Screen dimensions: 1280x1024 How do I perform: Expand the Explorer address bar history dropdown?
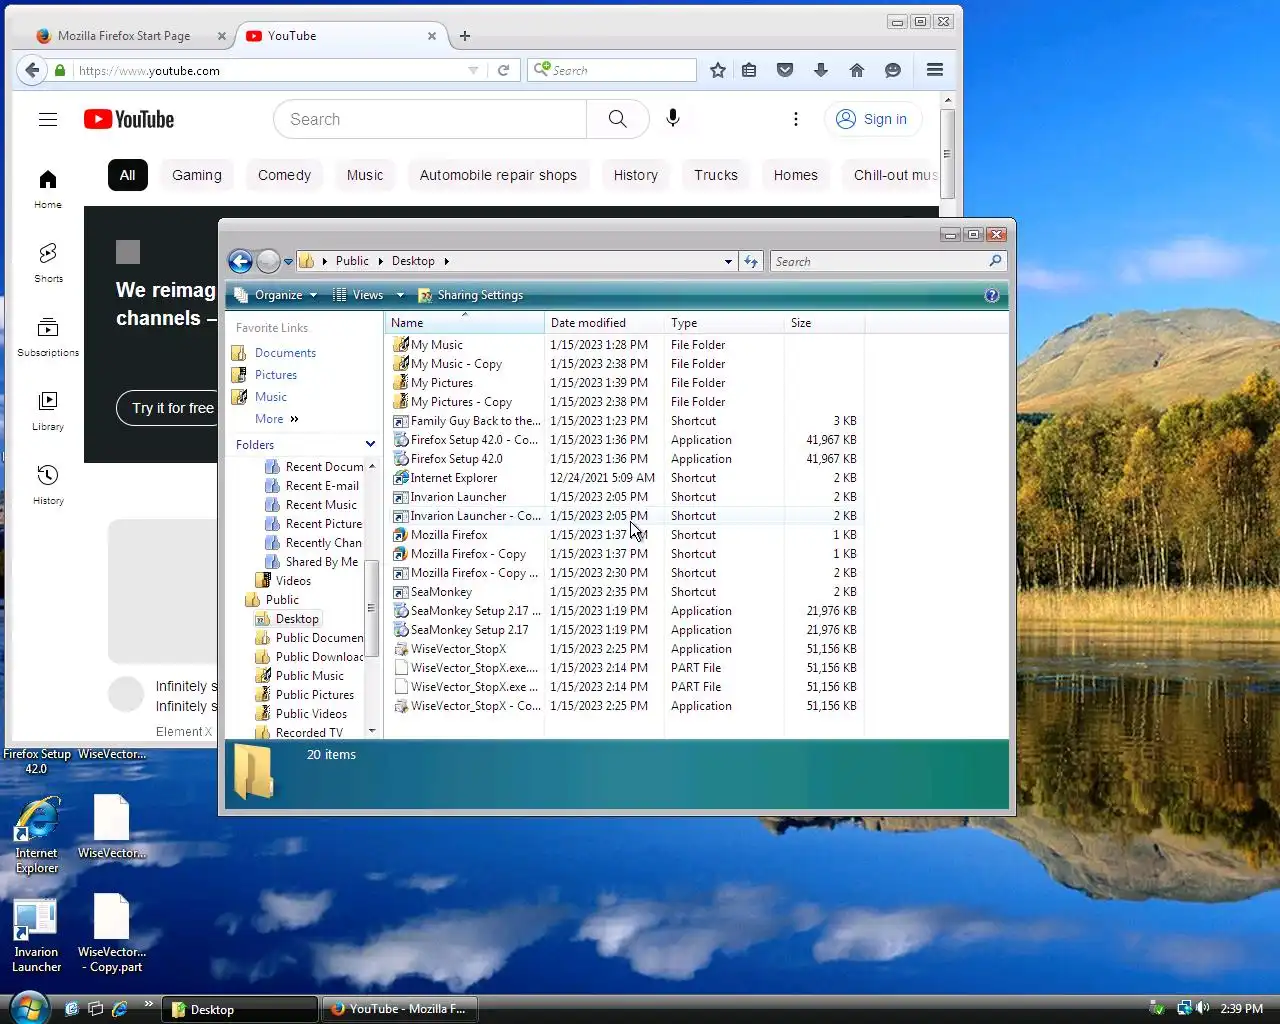pos(728,261)
